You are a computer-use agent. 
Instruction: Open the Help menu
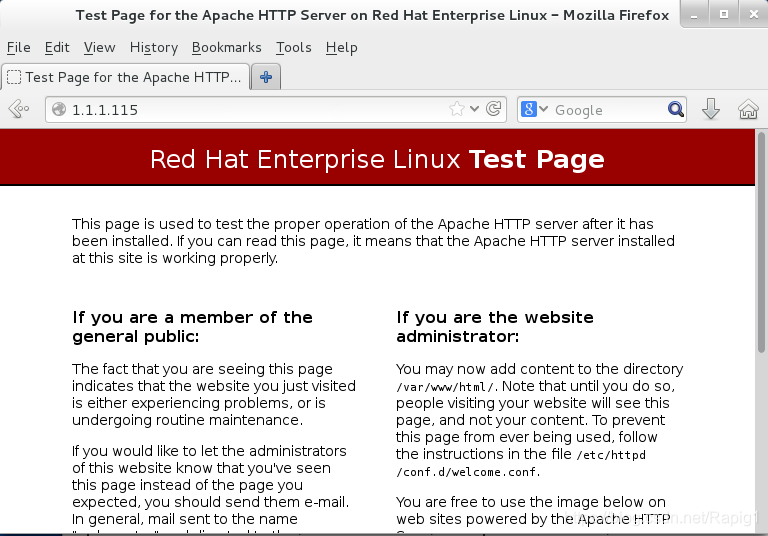click(341, 48)
